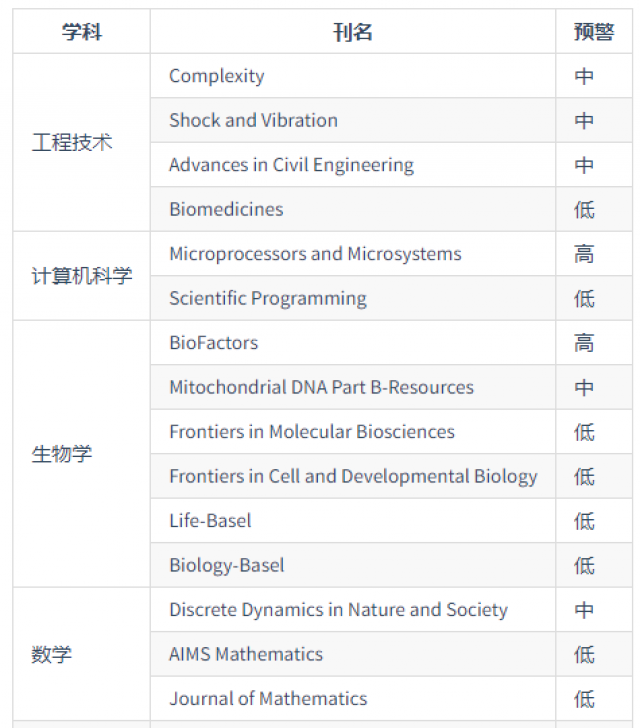Select Scientific Programming table cell
Image resolution: width=640 pixels, height=728 pixels.
[x=267, y=298]
